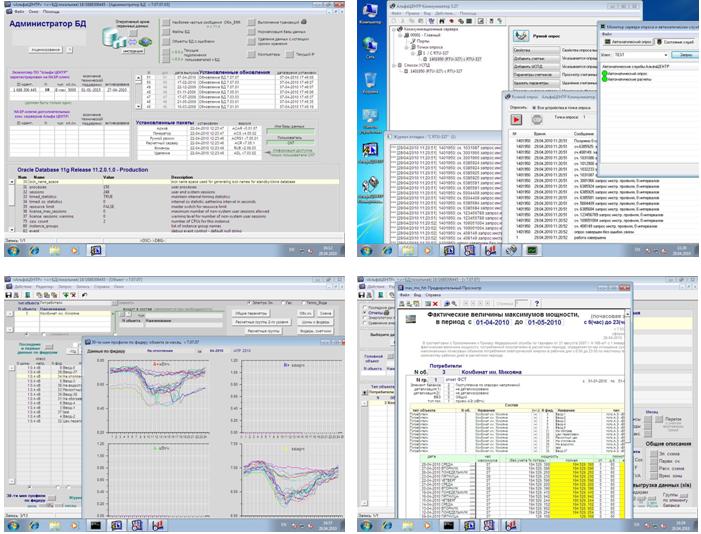This screenshot has height=534, width=701.
Task: Click media player icon in top-right screenshot taskbar
Action: click(x=427, y=250)
